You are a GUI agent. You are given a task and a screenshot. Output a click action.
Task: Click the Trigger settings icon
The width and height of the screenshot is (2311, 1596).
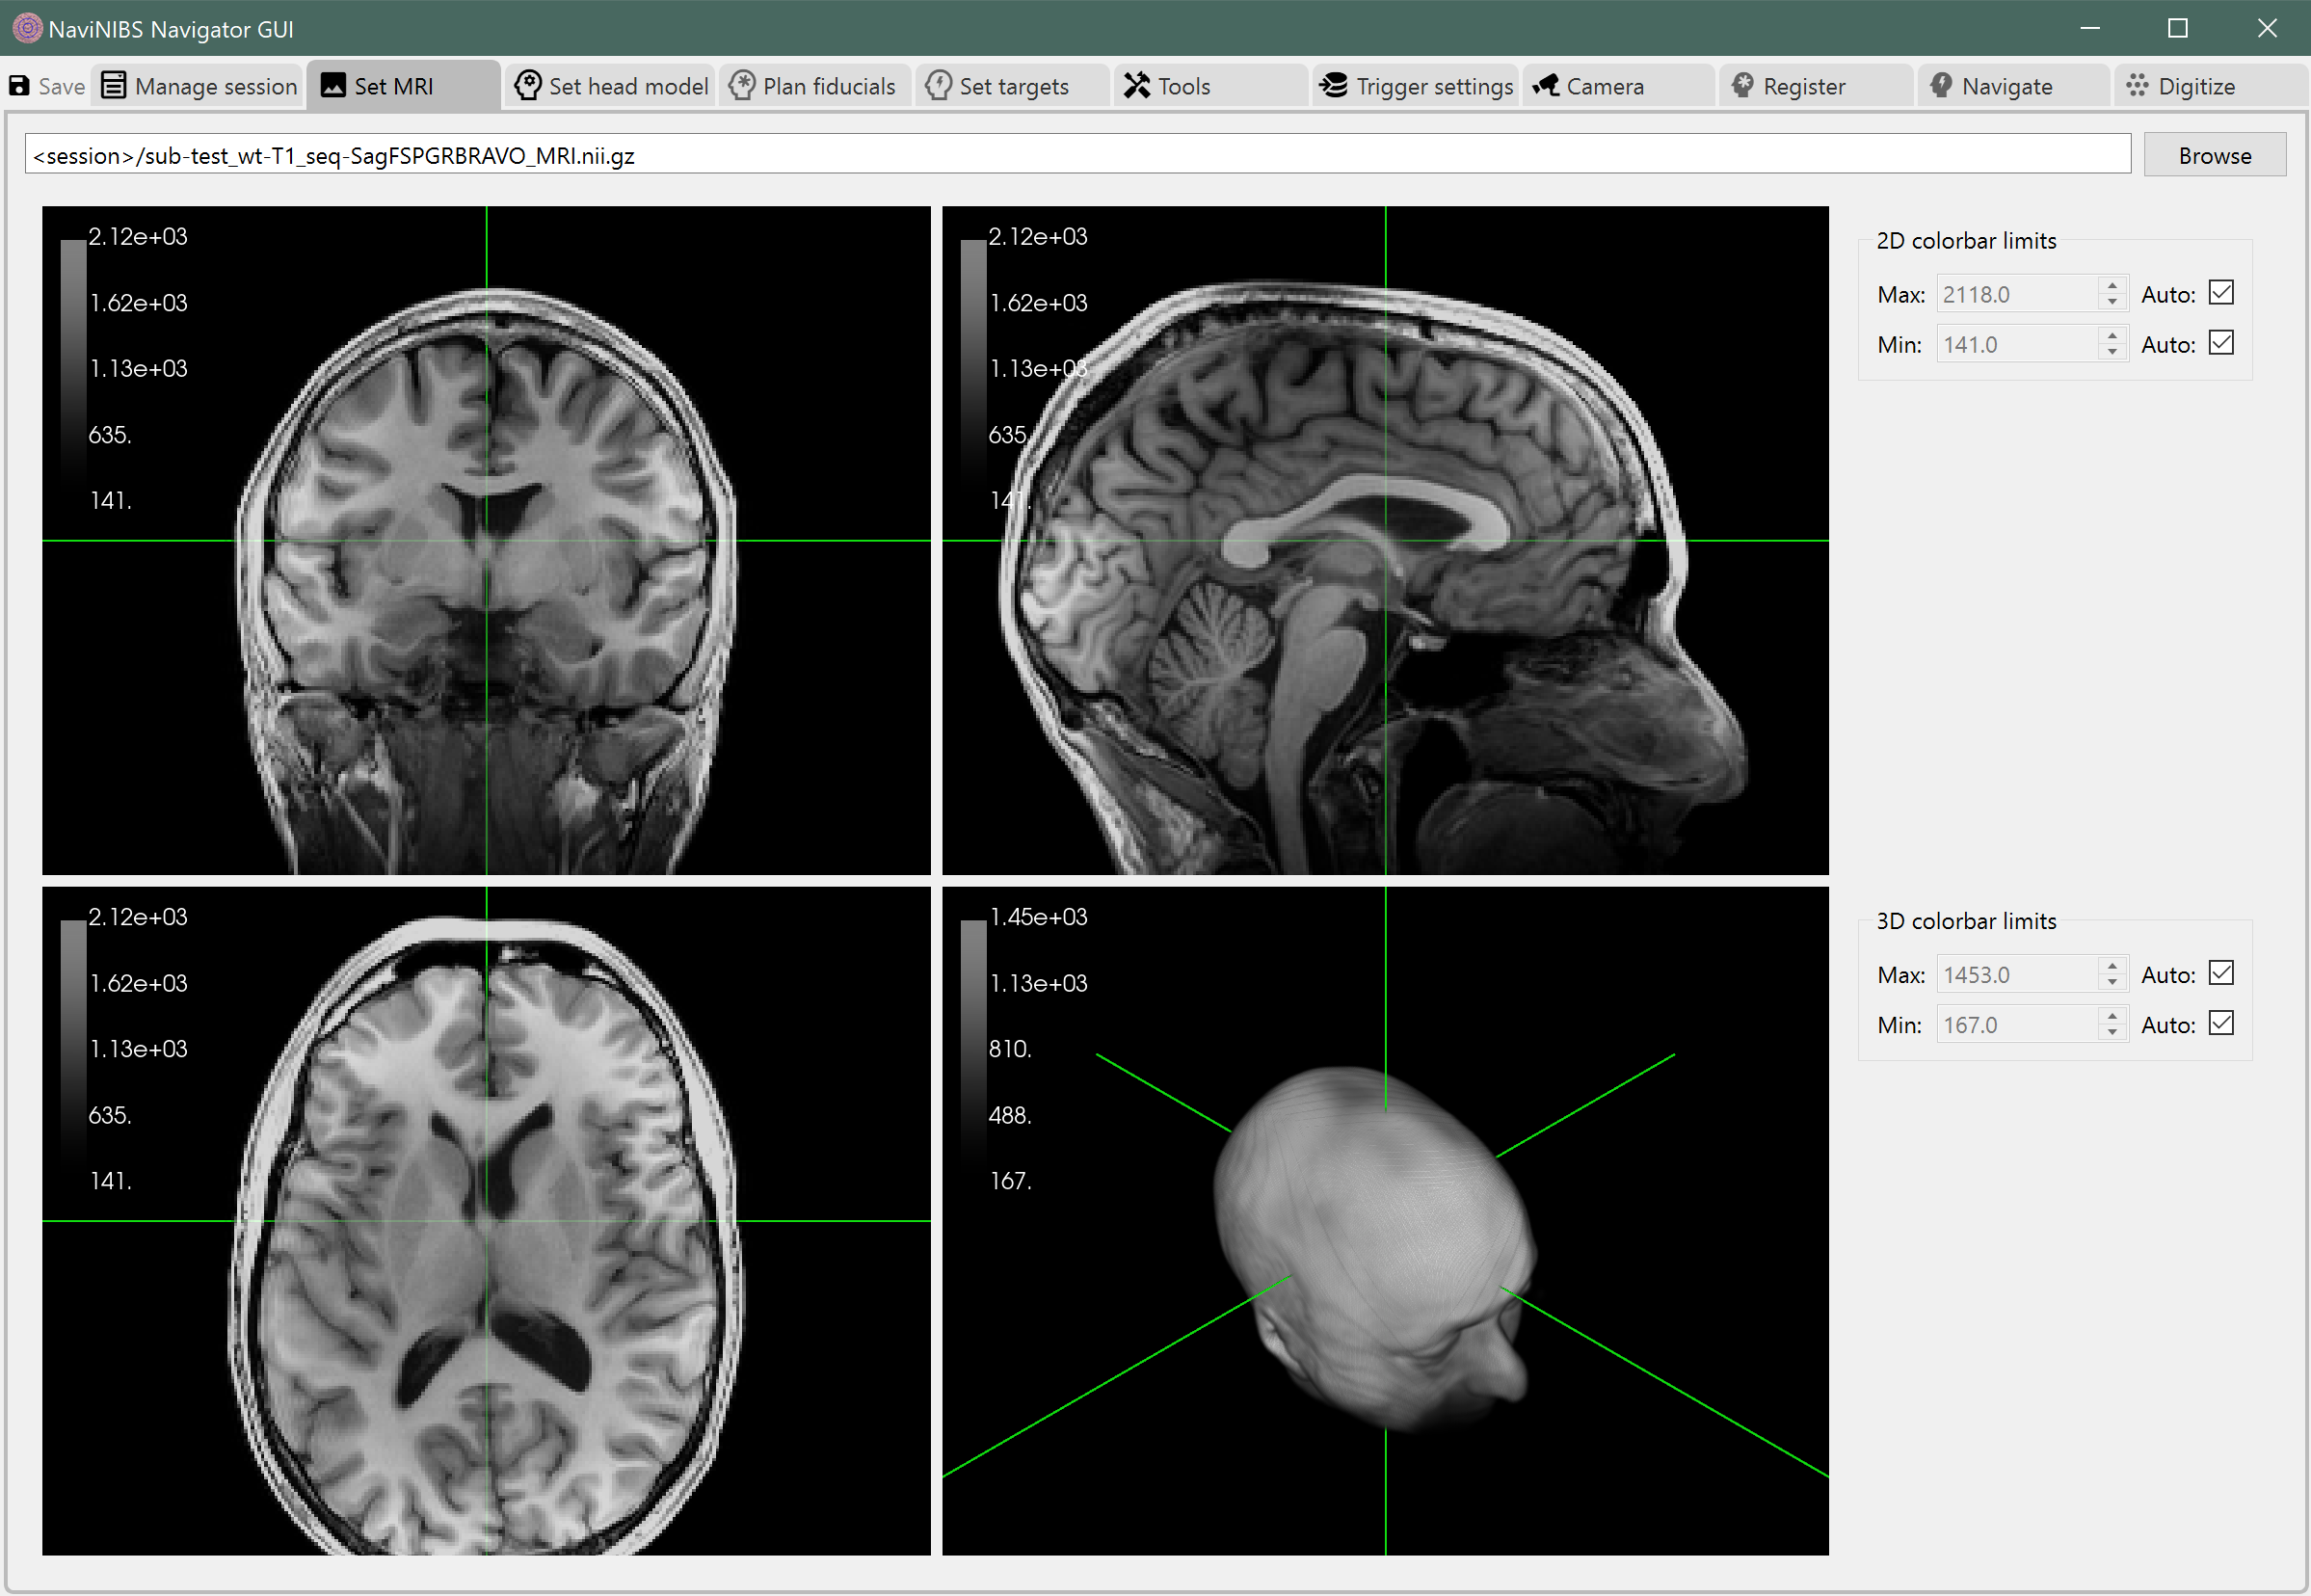(1333, 86)
